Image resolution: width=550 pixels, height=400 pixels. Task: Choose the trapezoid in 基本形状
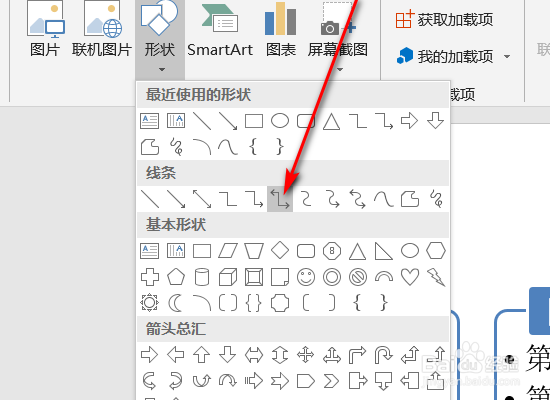(254, 251)
